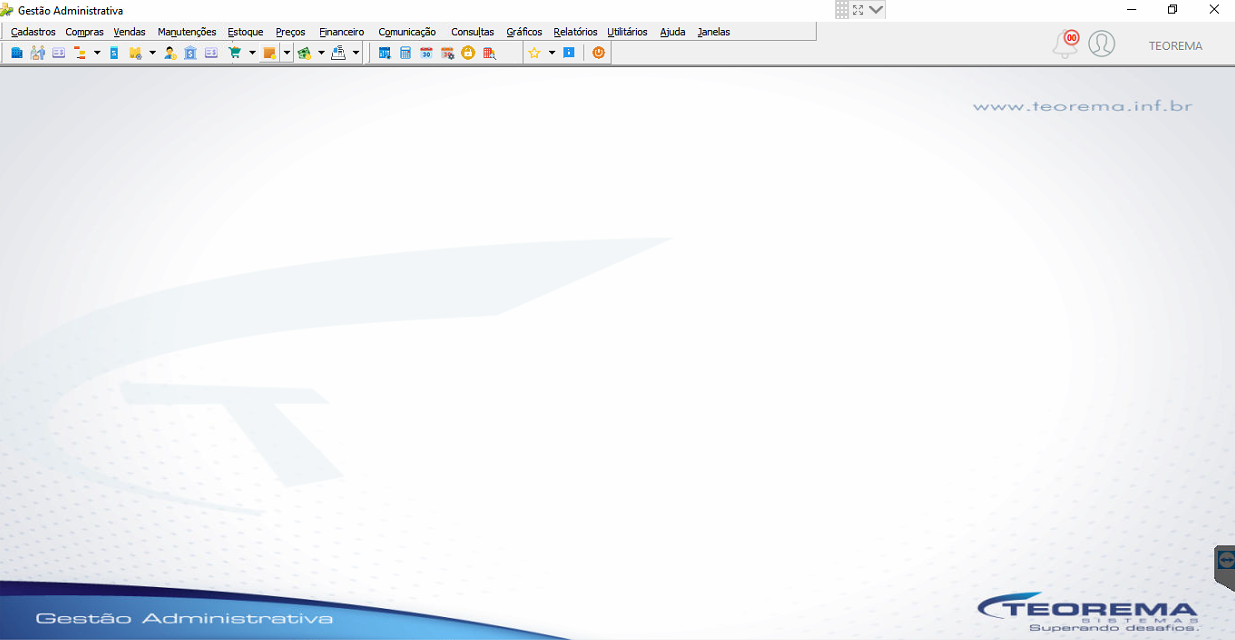Click the yellow star favorites icon
Screen dimensions: 1235x640
tap(534, 53)
